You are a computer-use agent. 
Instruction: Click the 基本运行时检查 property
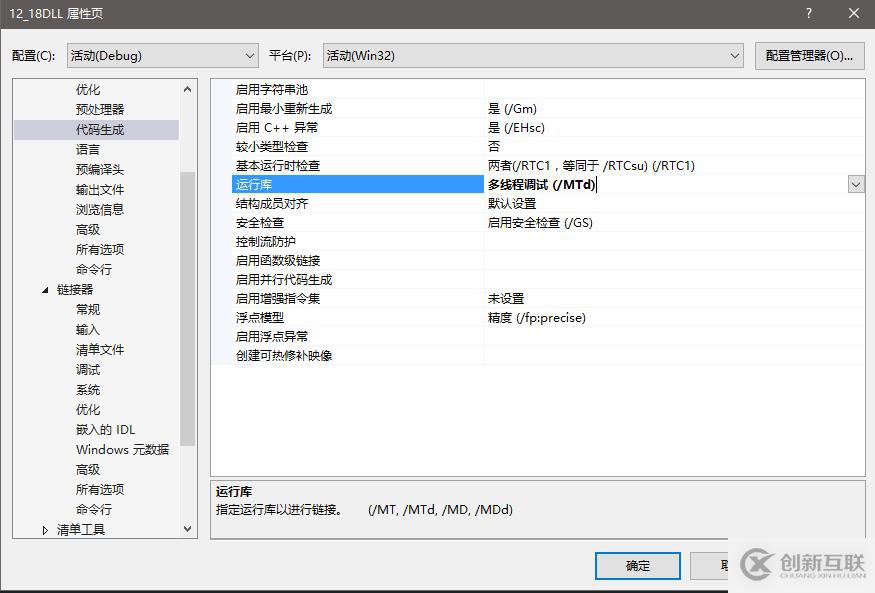(x=278, y=166)
